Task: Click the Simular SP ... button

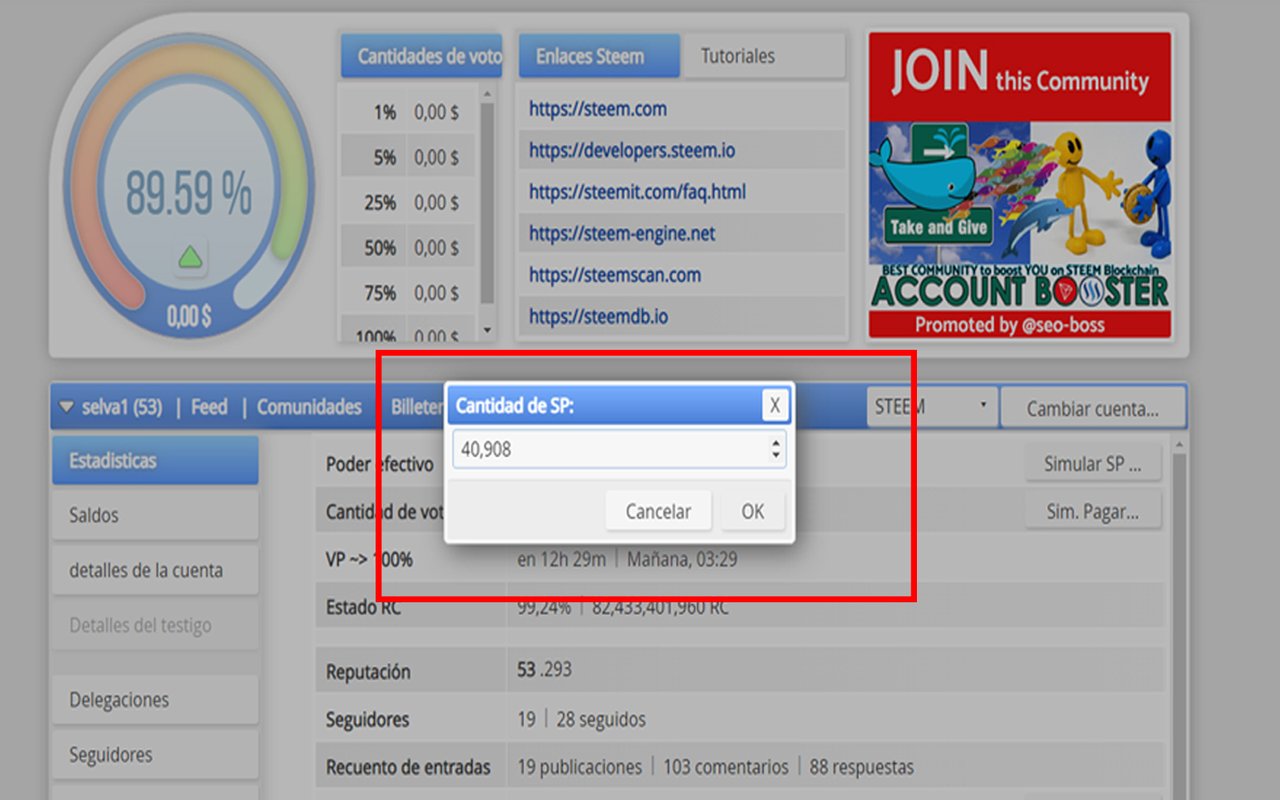Action: click(1094, 464)
